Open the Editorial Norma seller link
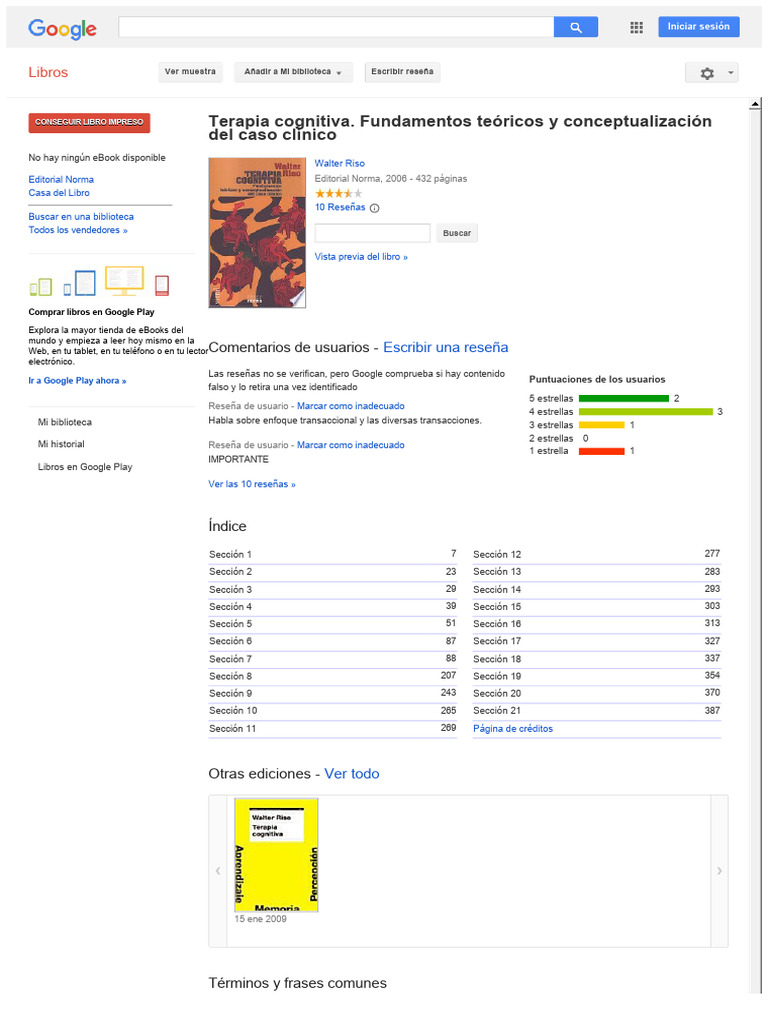This screenshot has width=768, height=1024. click(61, 180)
